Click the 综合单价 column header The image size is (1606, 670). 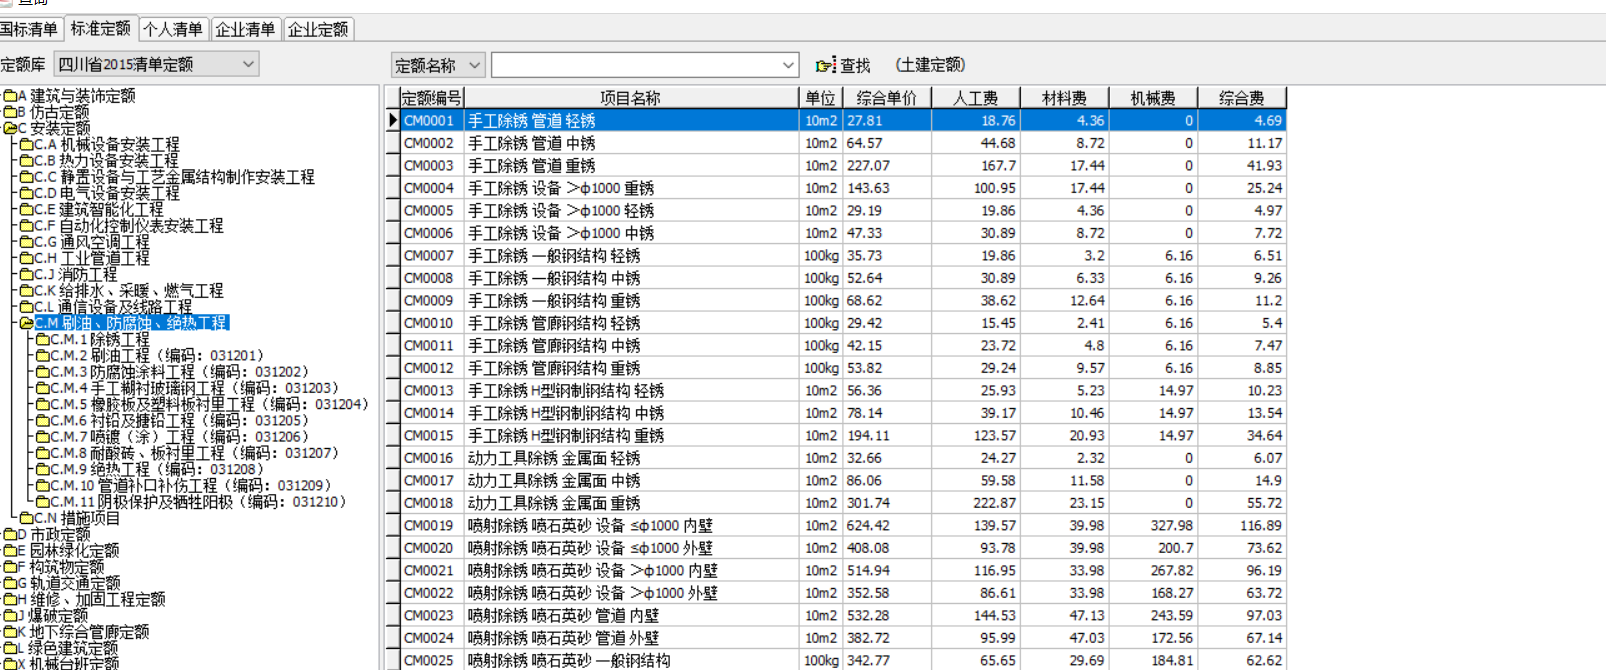pos(887,98)
